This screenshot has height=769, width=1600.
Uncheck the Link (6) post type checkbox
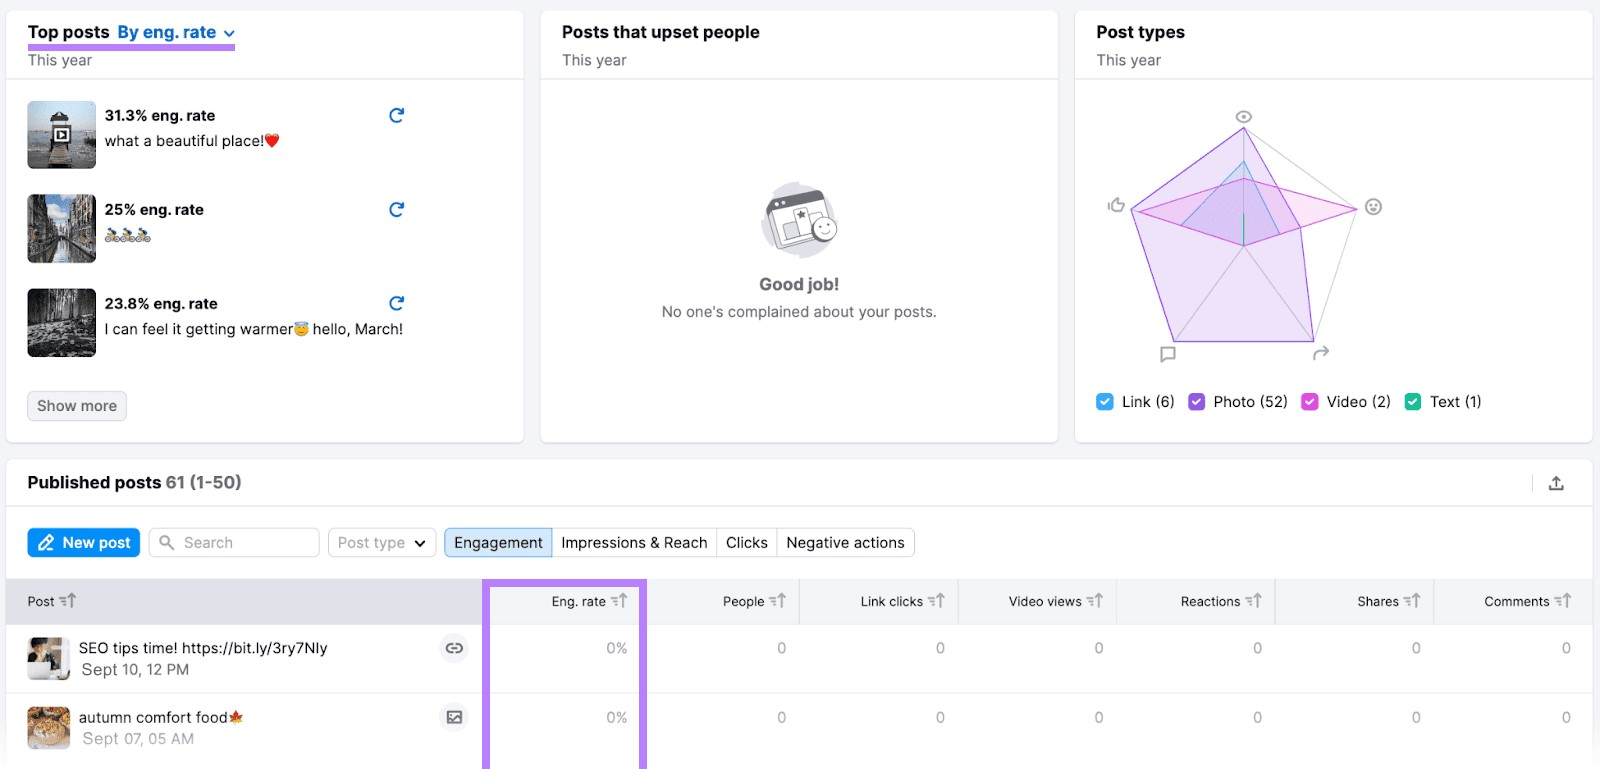pyautogui.click(x=1105, y=402)
